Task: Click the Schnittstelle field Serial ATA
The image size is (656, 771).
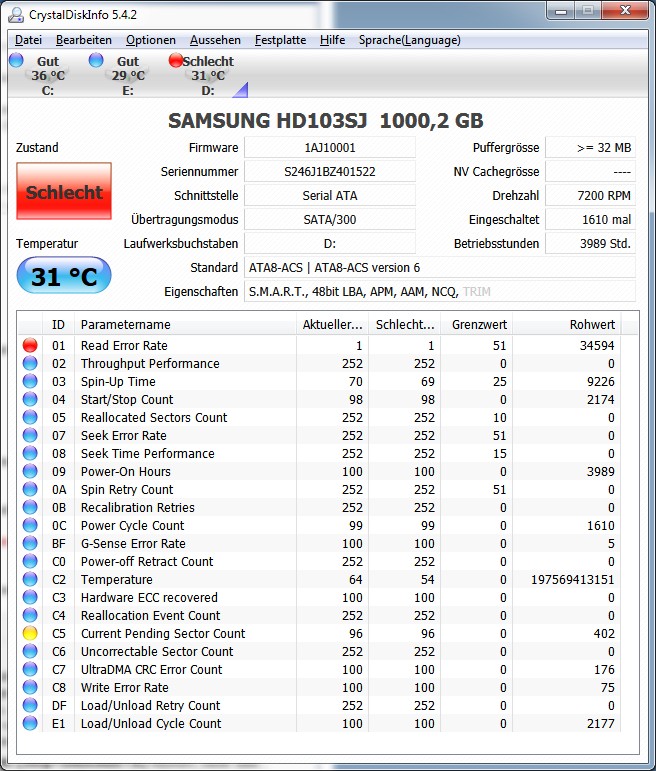Action: coord(330,196)
